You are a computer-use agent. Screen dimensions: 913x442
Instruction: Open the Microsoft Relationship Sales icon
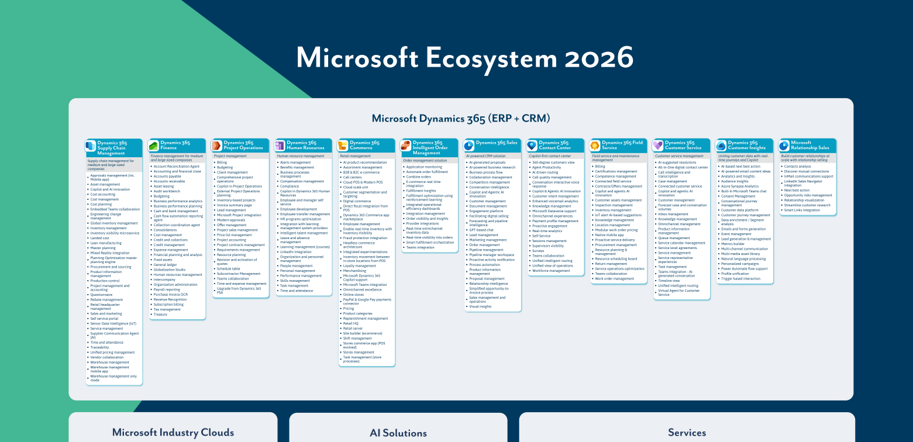tap(784, 146)
